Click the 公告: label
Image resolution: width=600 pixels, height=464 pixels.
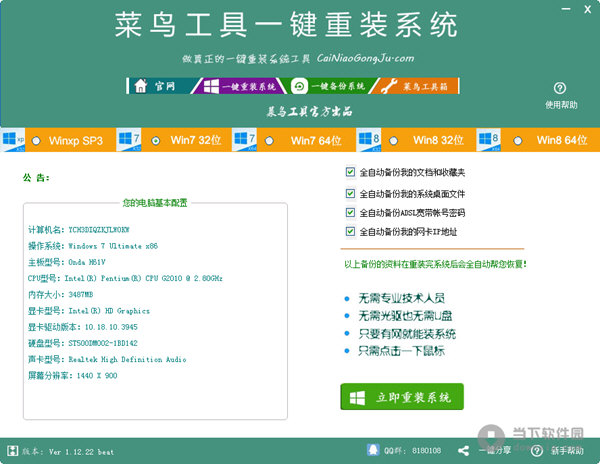[x=36, y=177]
